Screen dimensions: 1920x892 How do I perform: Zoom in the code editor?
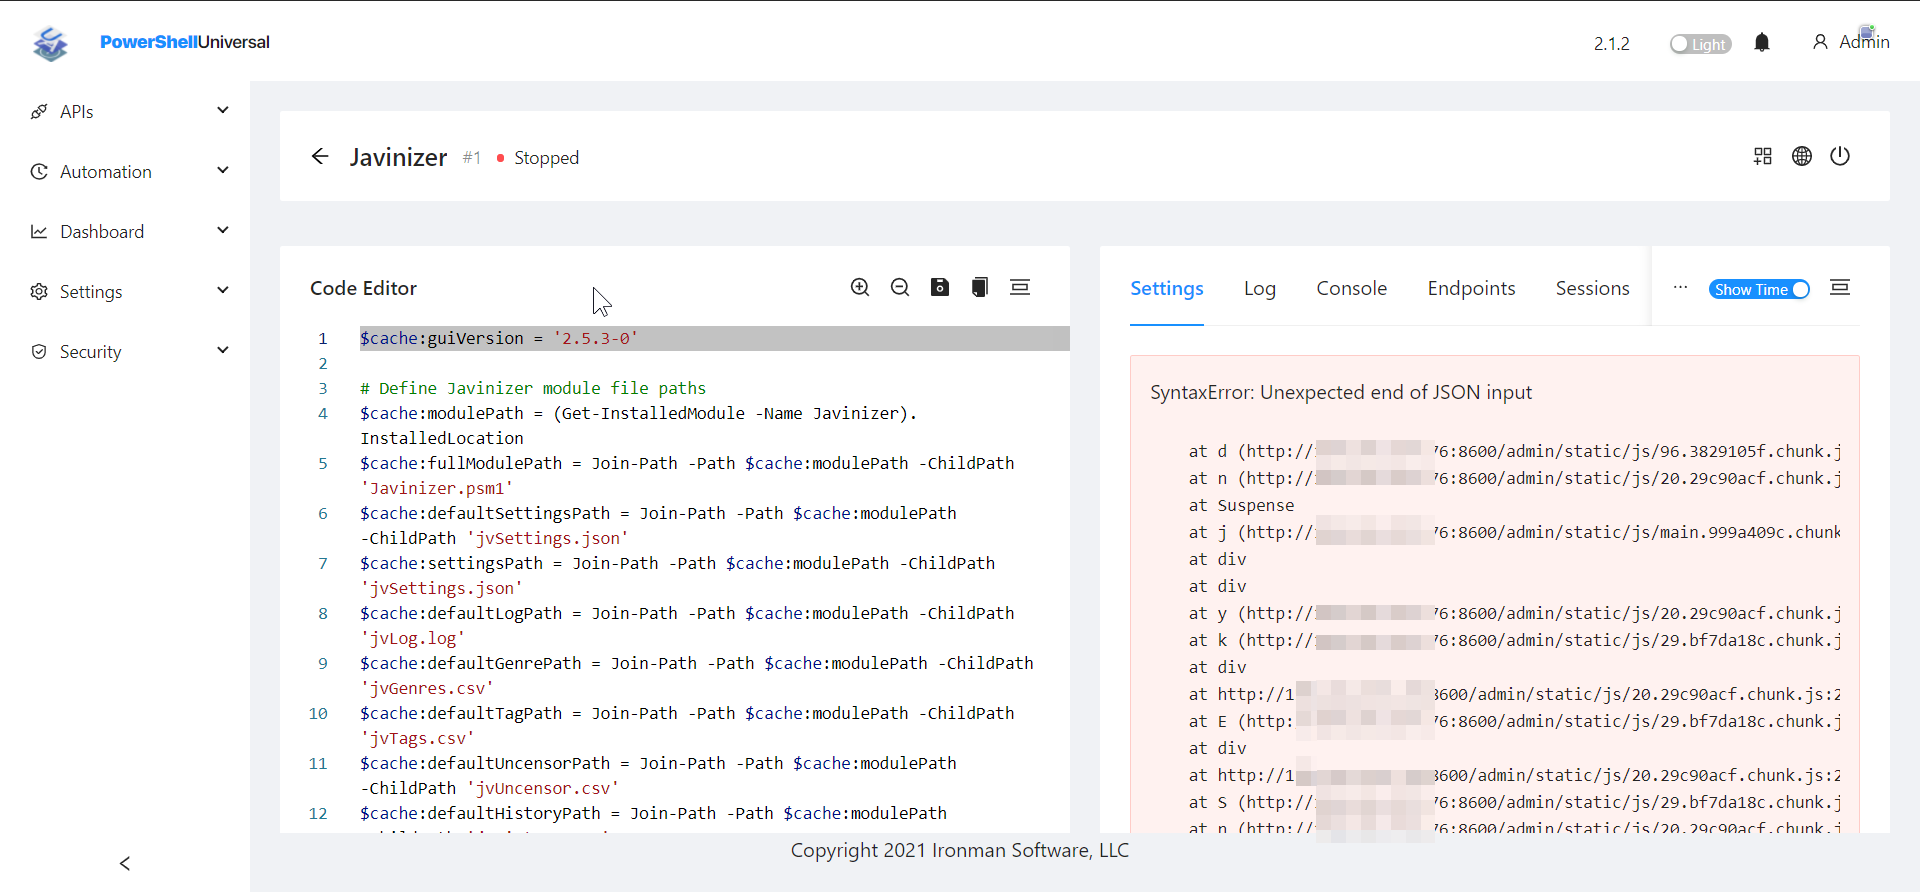click(x=860, y=287)
